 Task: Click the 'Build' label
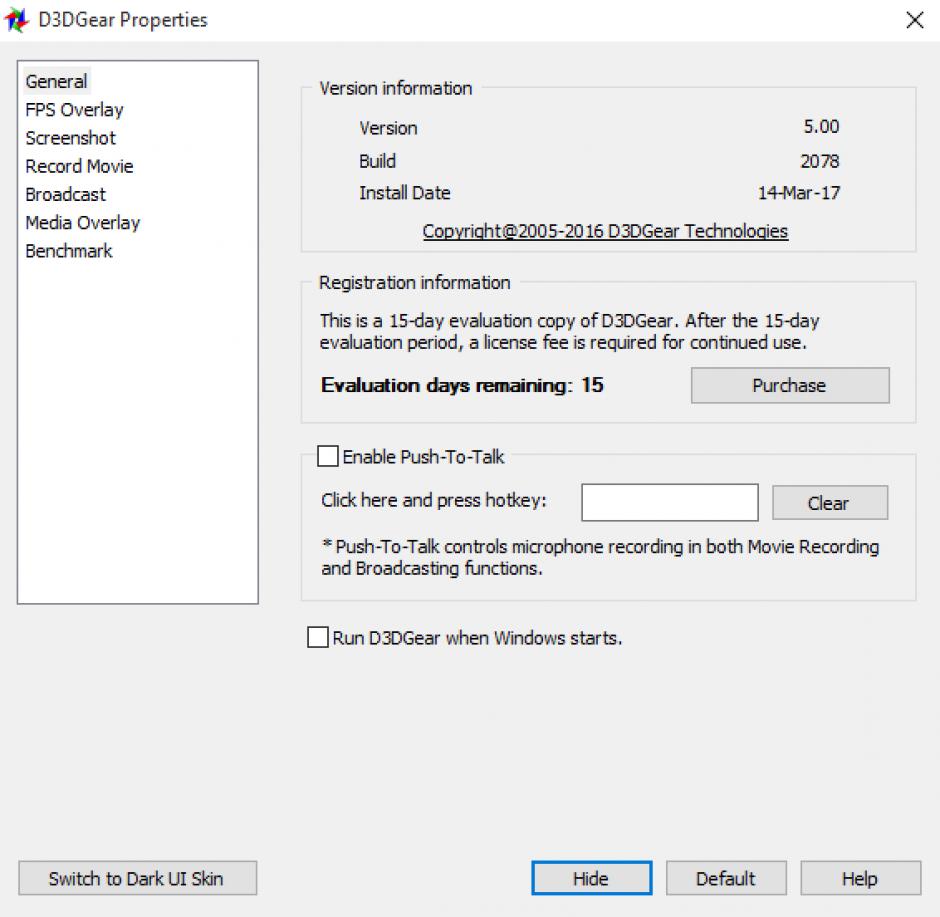tap(377, 161)
